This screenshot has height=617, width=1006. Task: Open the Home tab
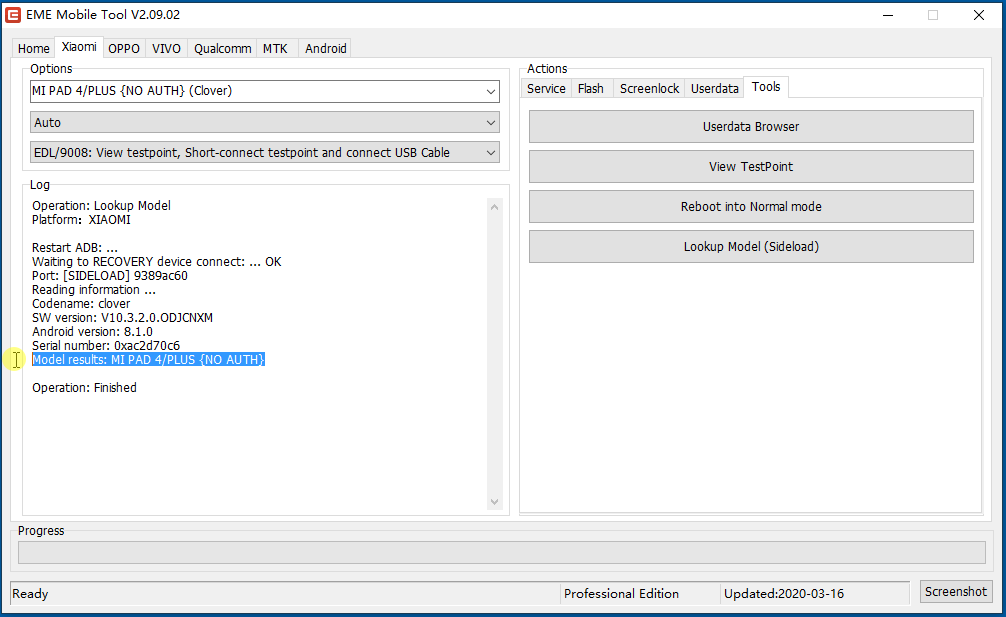(x=33, y=48)
